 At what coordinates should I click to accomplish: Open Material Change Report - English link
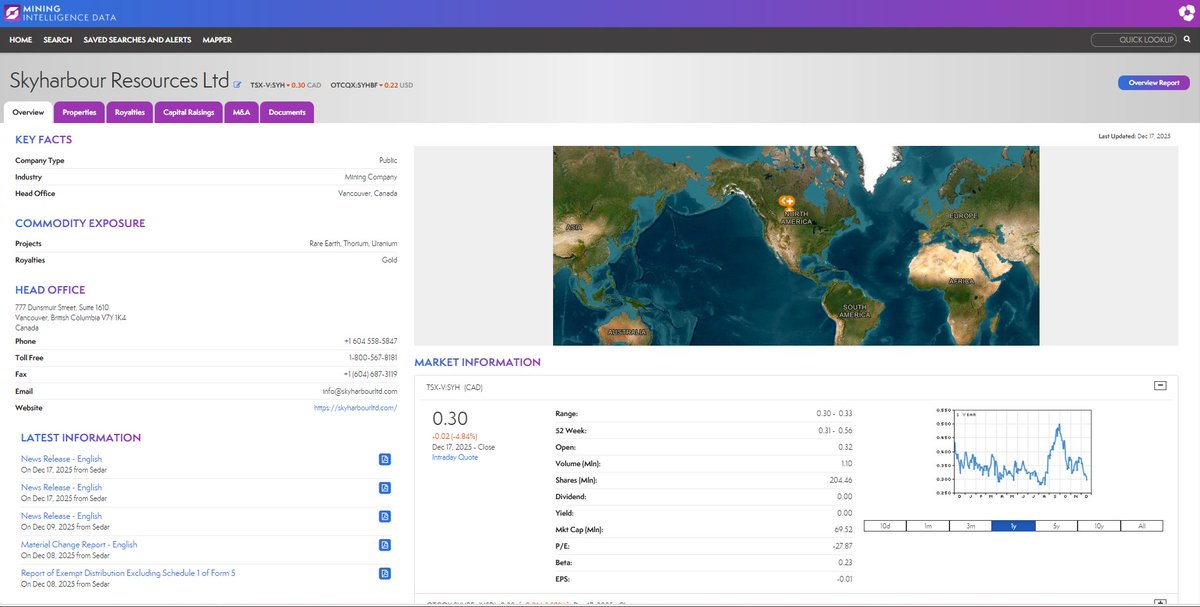79,544
